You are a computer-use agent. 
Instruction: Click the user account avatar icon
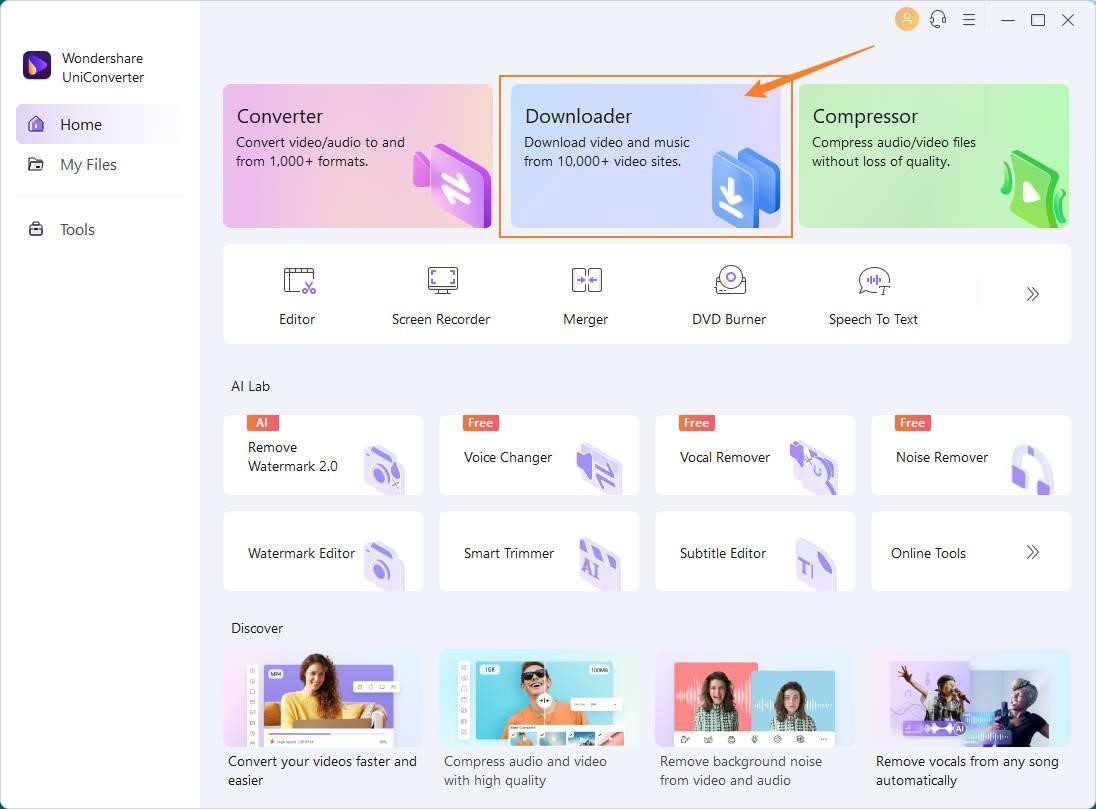pos(907,19)
